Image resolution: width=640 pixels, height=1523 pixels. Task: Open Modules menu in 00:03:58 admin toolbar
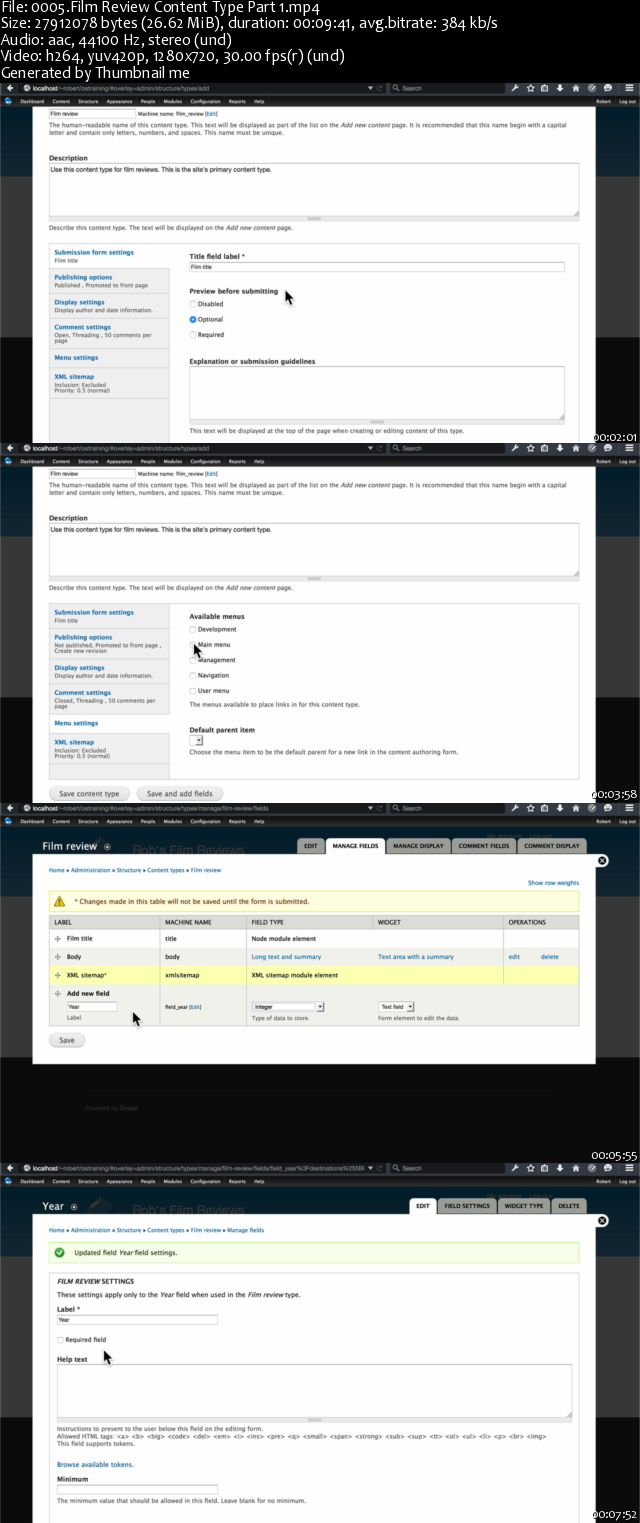(x=173, y=461)
